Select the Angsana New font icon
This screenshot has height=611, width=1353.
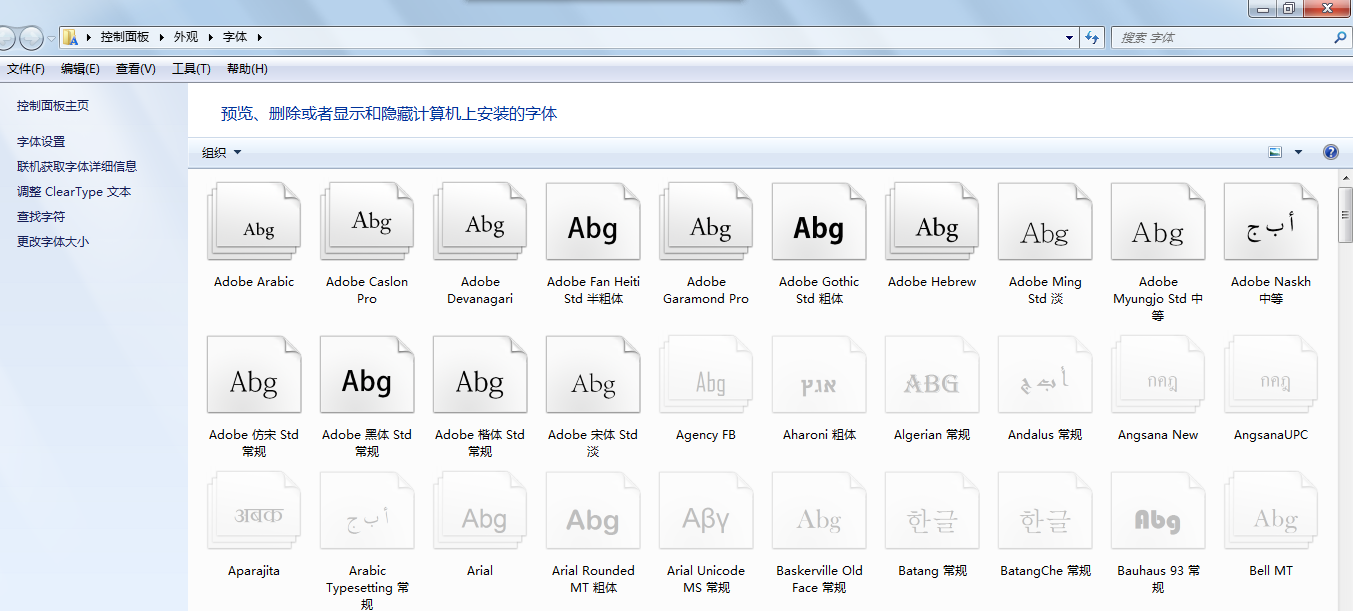[x=1158, y=375]
